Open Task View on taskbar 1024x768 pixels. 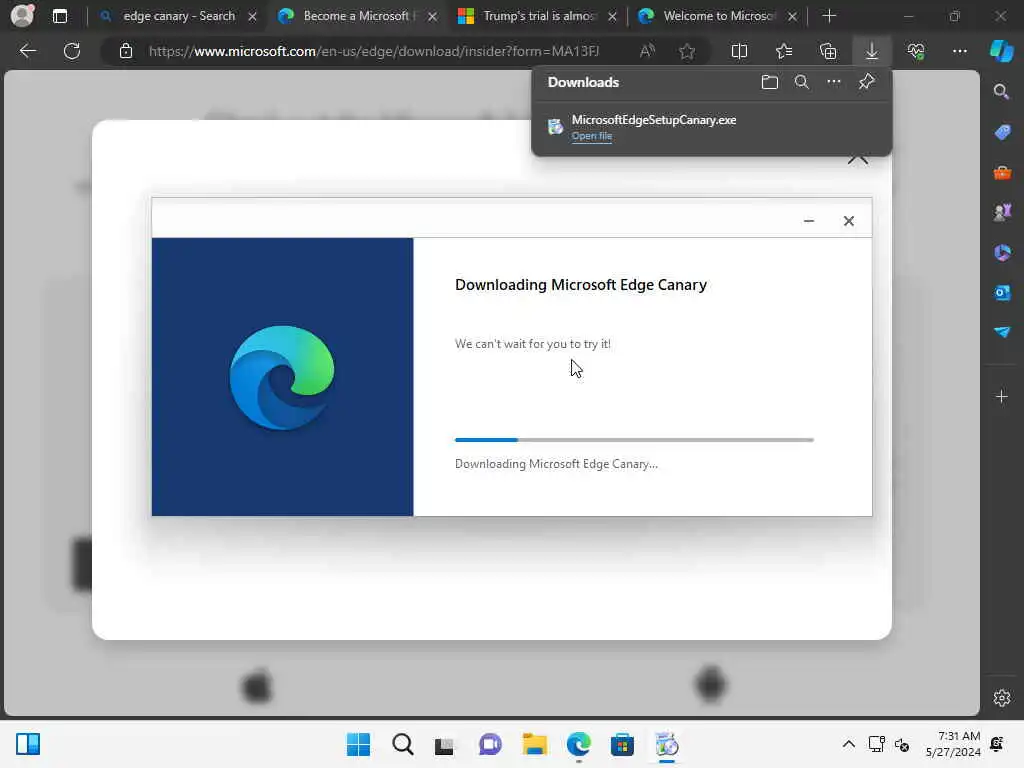445,744
